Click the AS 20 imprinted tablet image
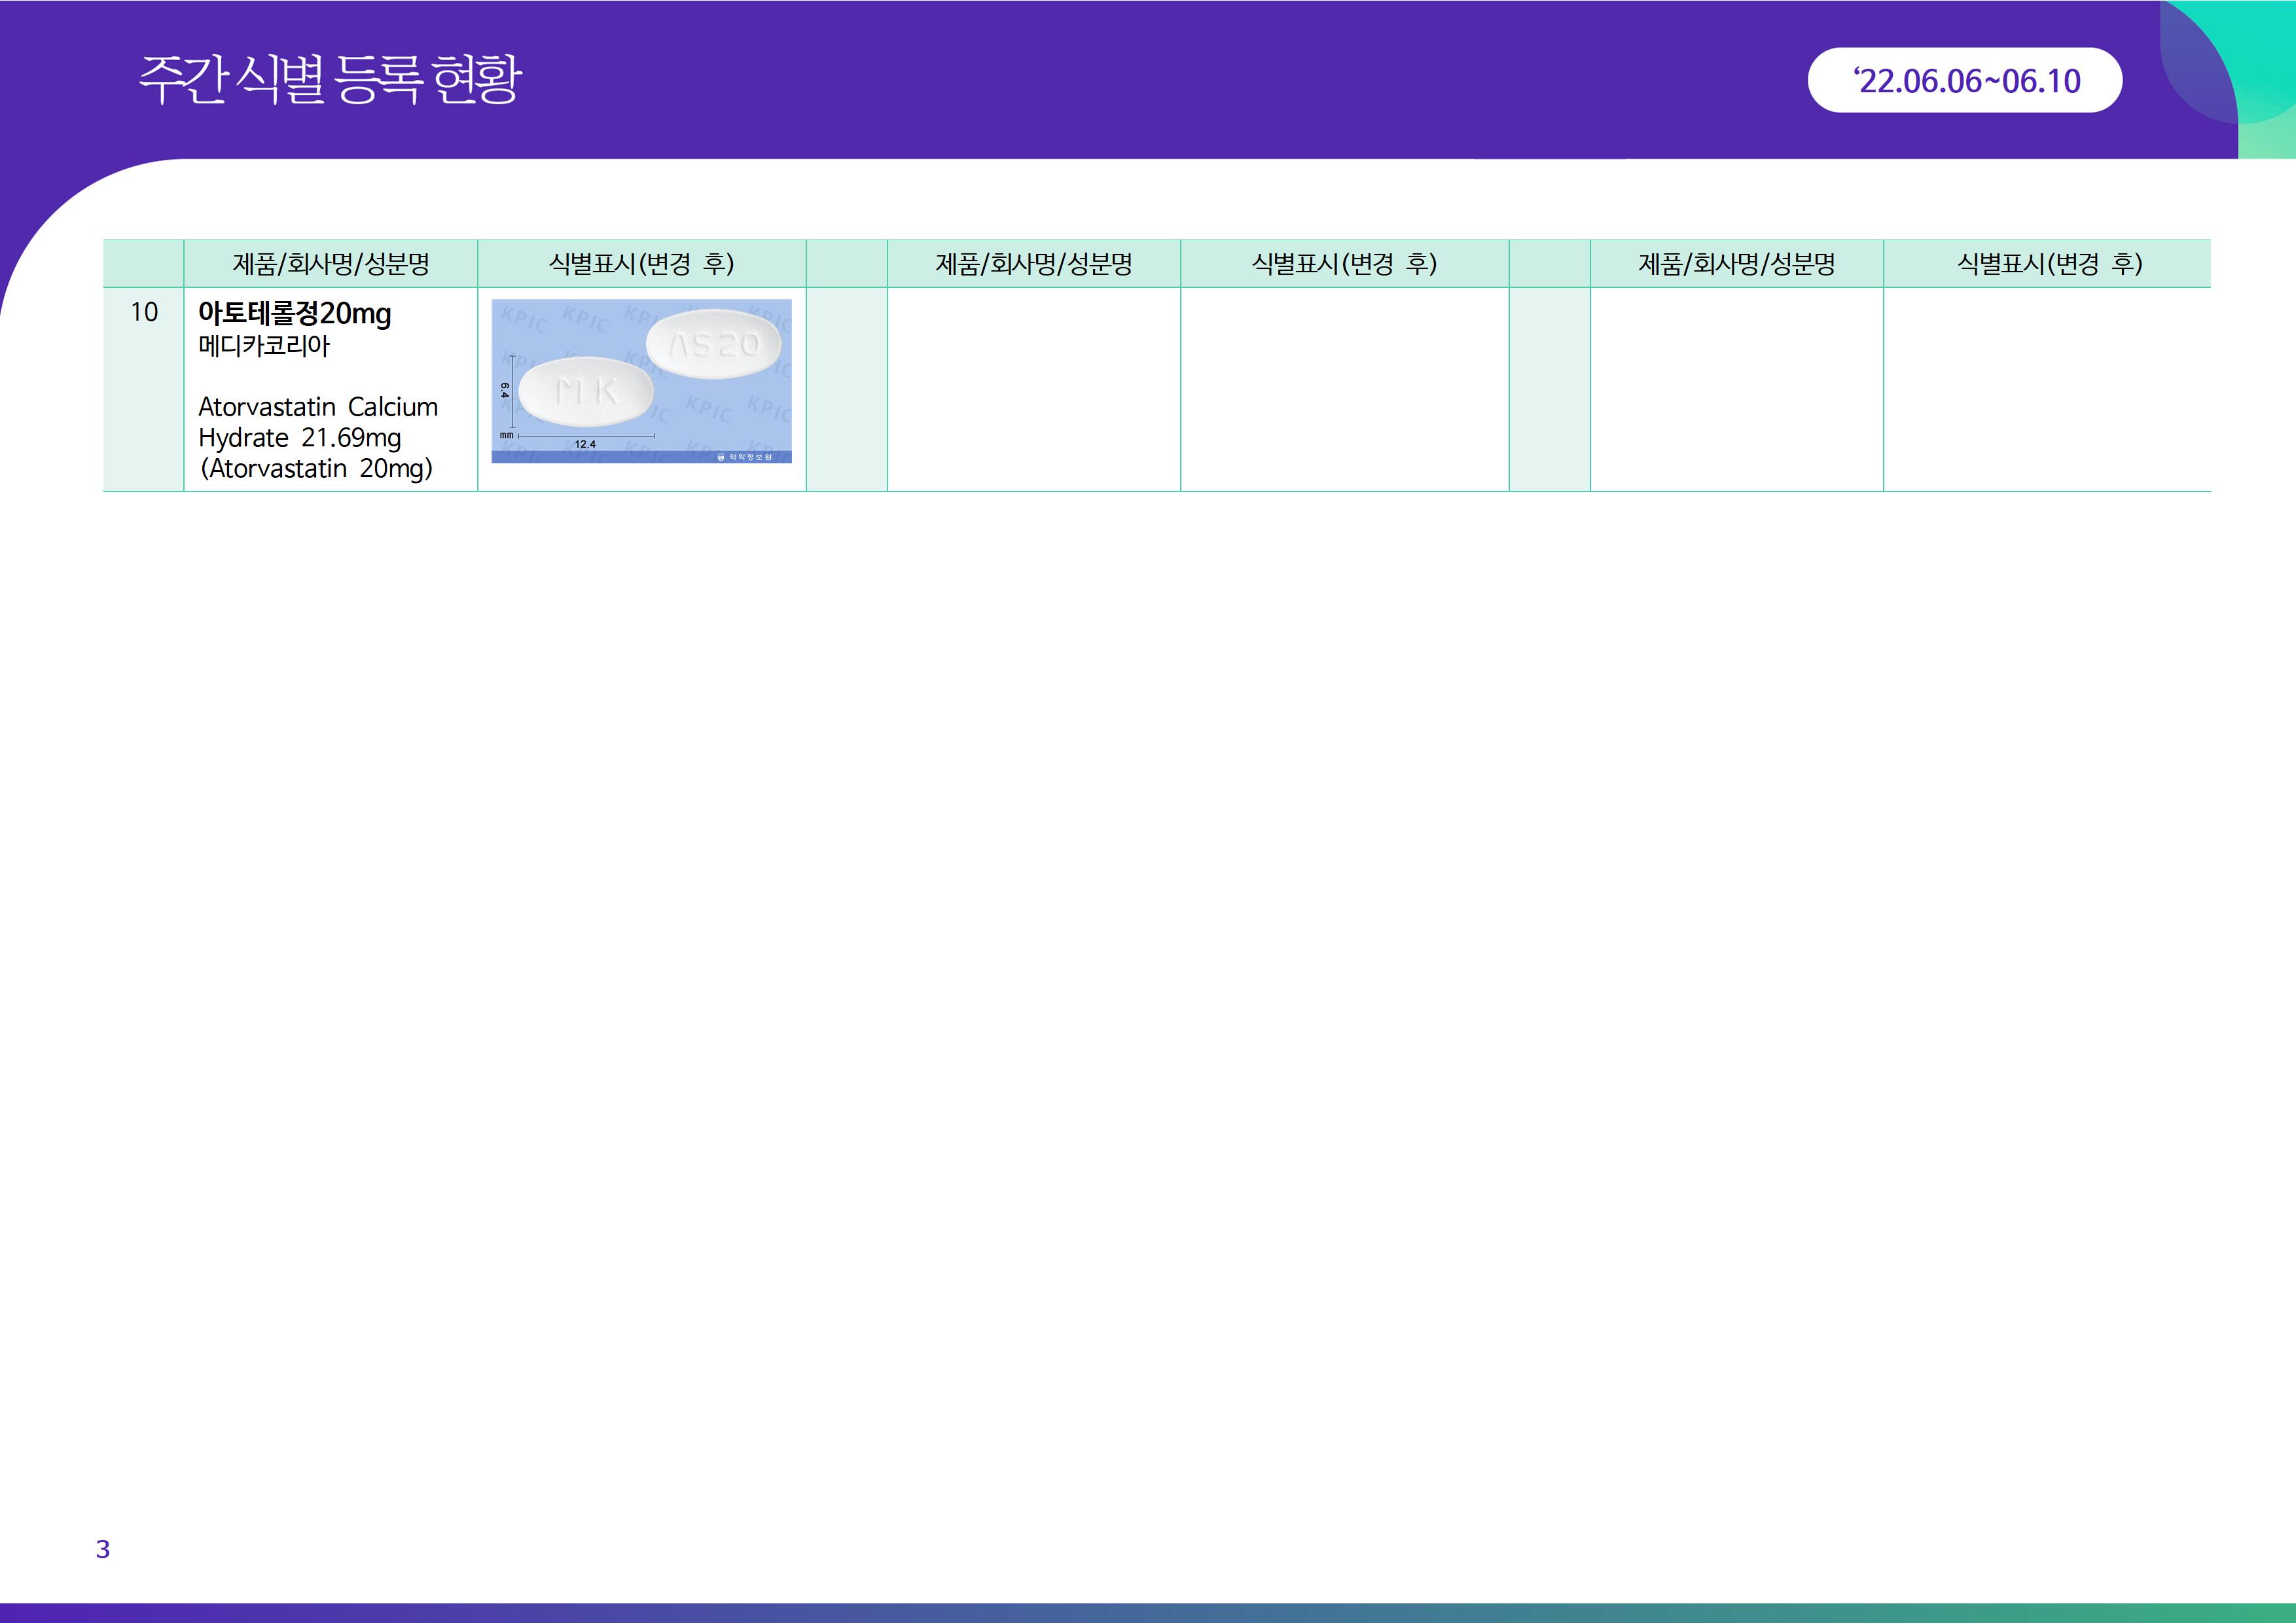The height and width of the screenshot is (1623, 2296). click(x=714, y=344)
